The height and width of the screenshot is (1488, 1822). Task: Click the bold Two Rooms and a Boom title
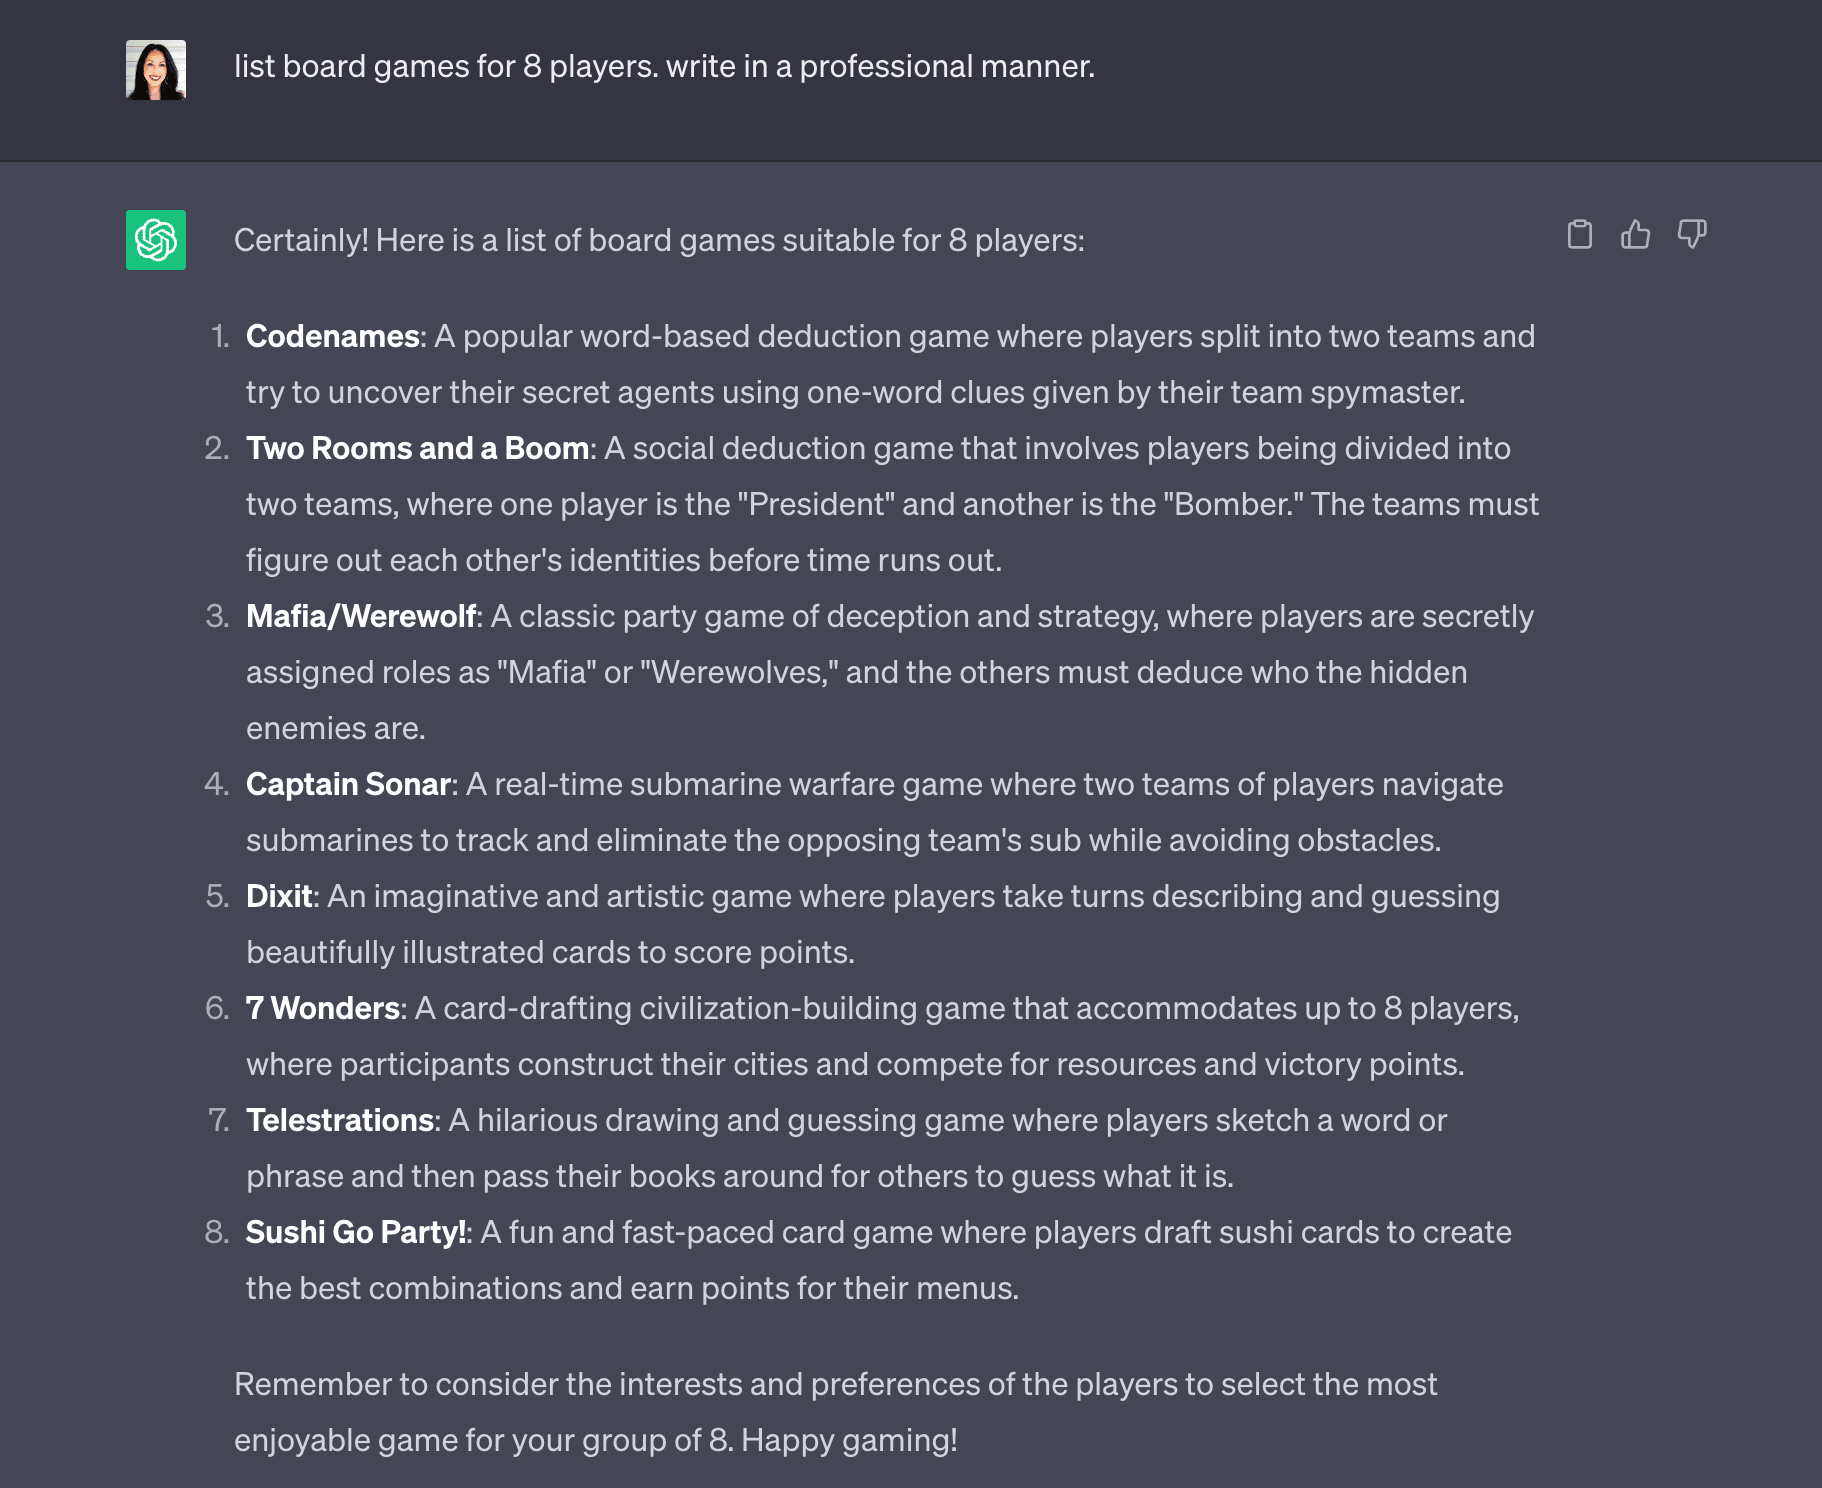point(417,448)
